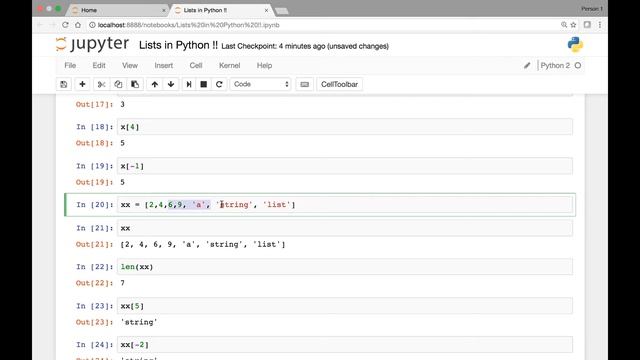Click the browser extension icon beside the star

tap(587, 25)
